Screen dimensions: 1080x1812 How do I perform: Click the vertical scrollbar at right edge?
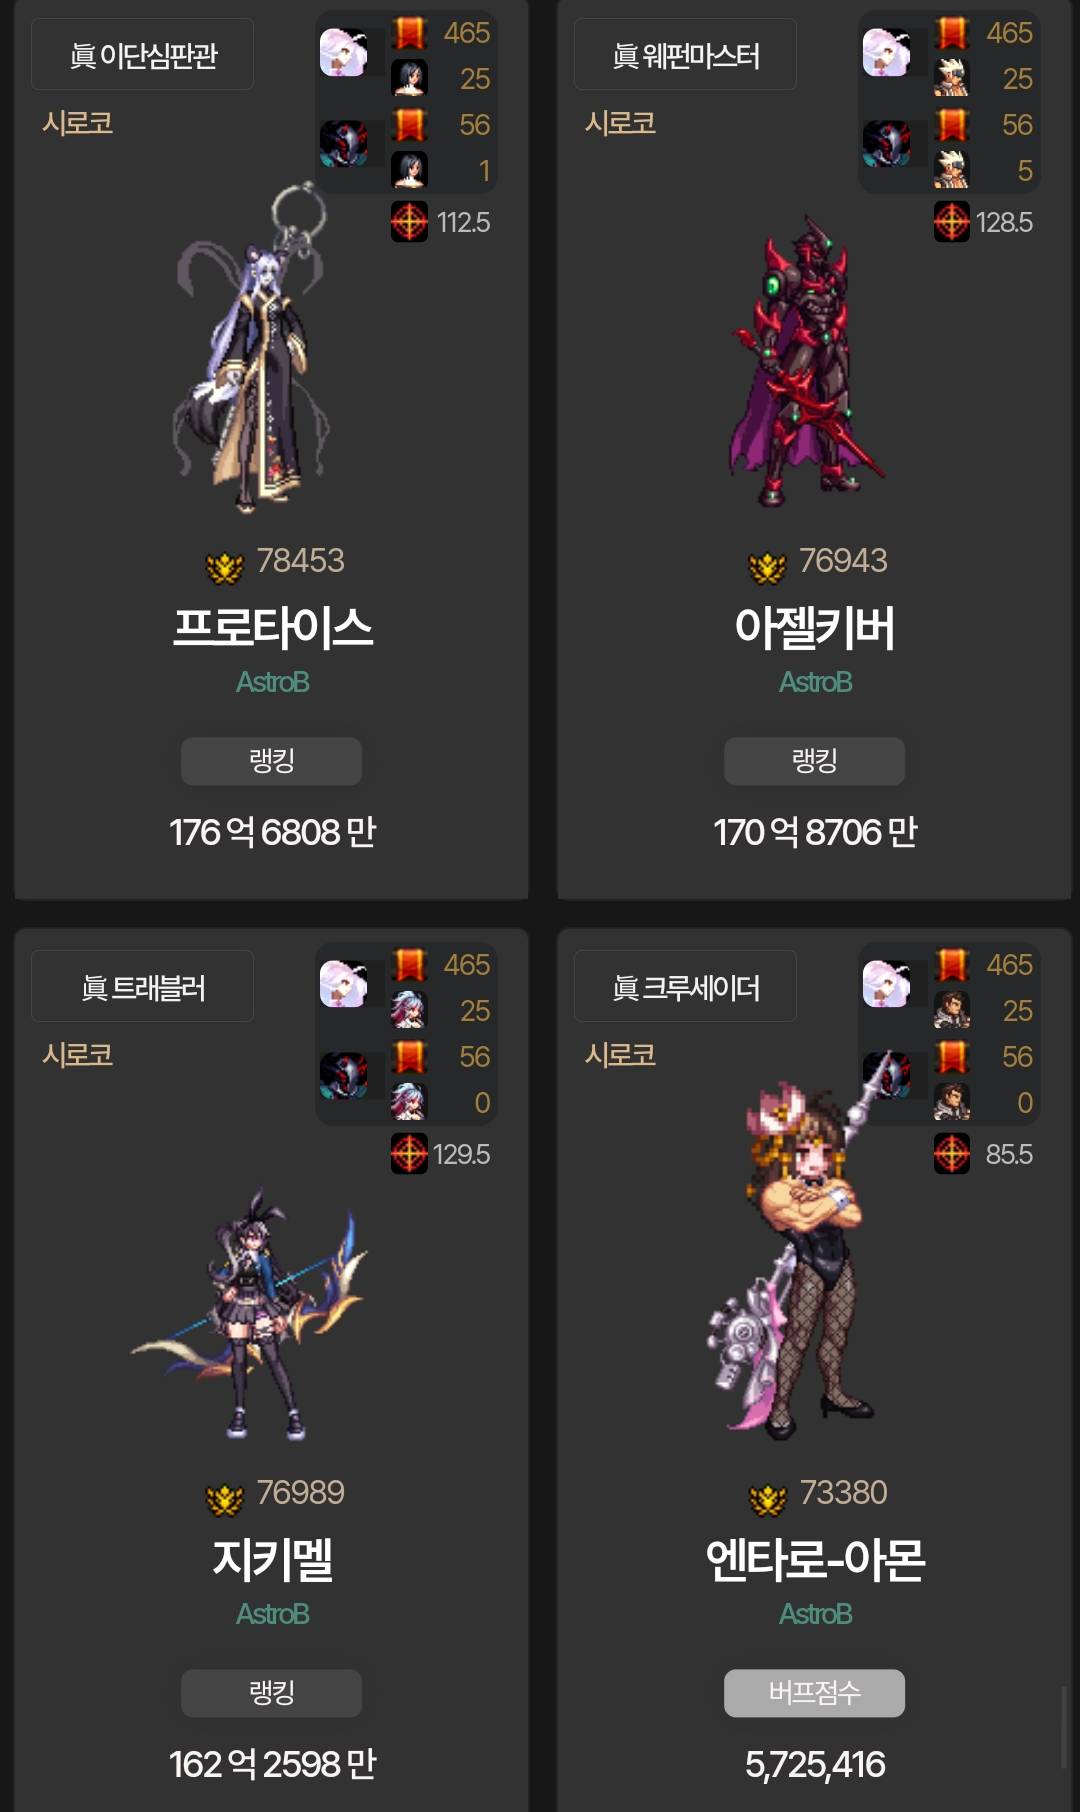[1064, 1727]
